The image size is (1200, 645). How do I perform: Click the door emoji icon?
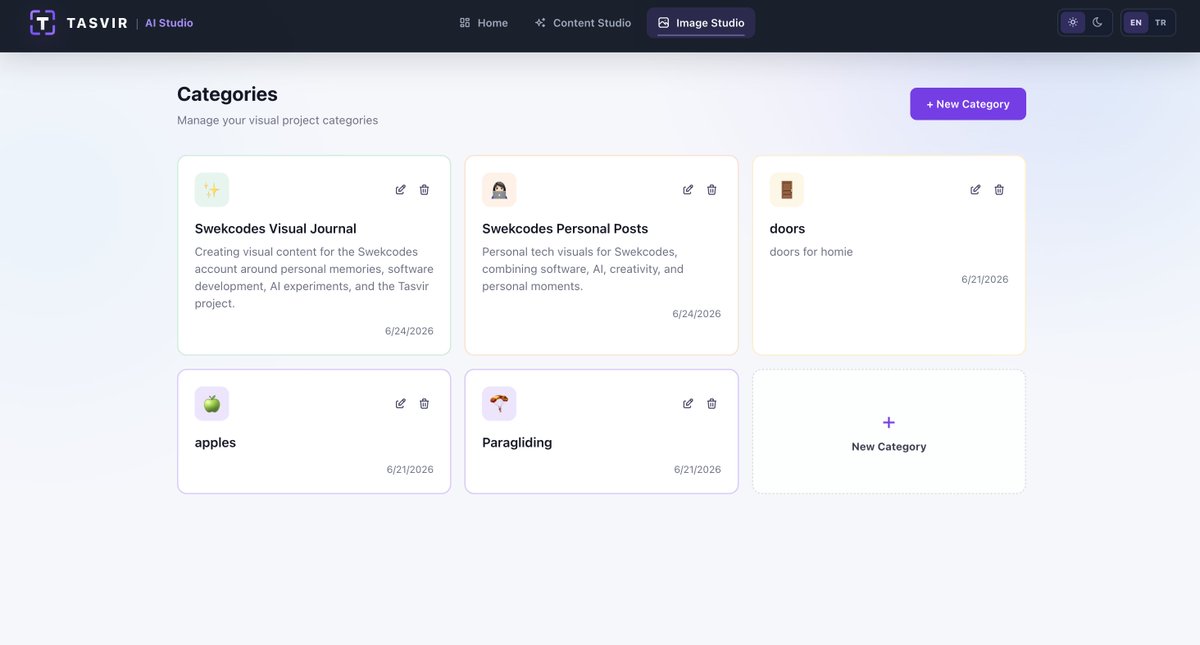coord(787,190)
